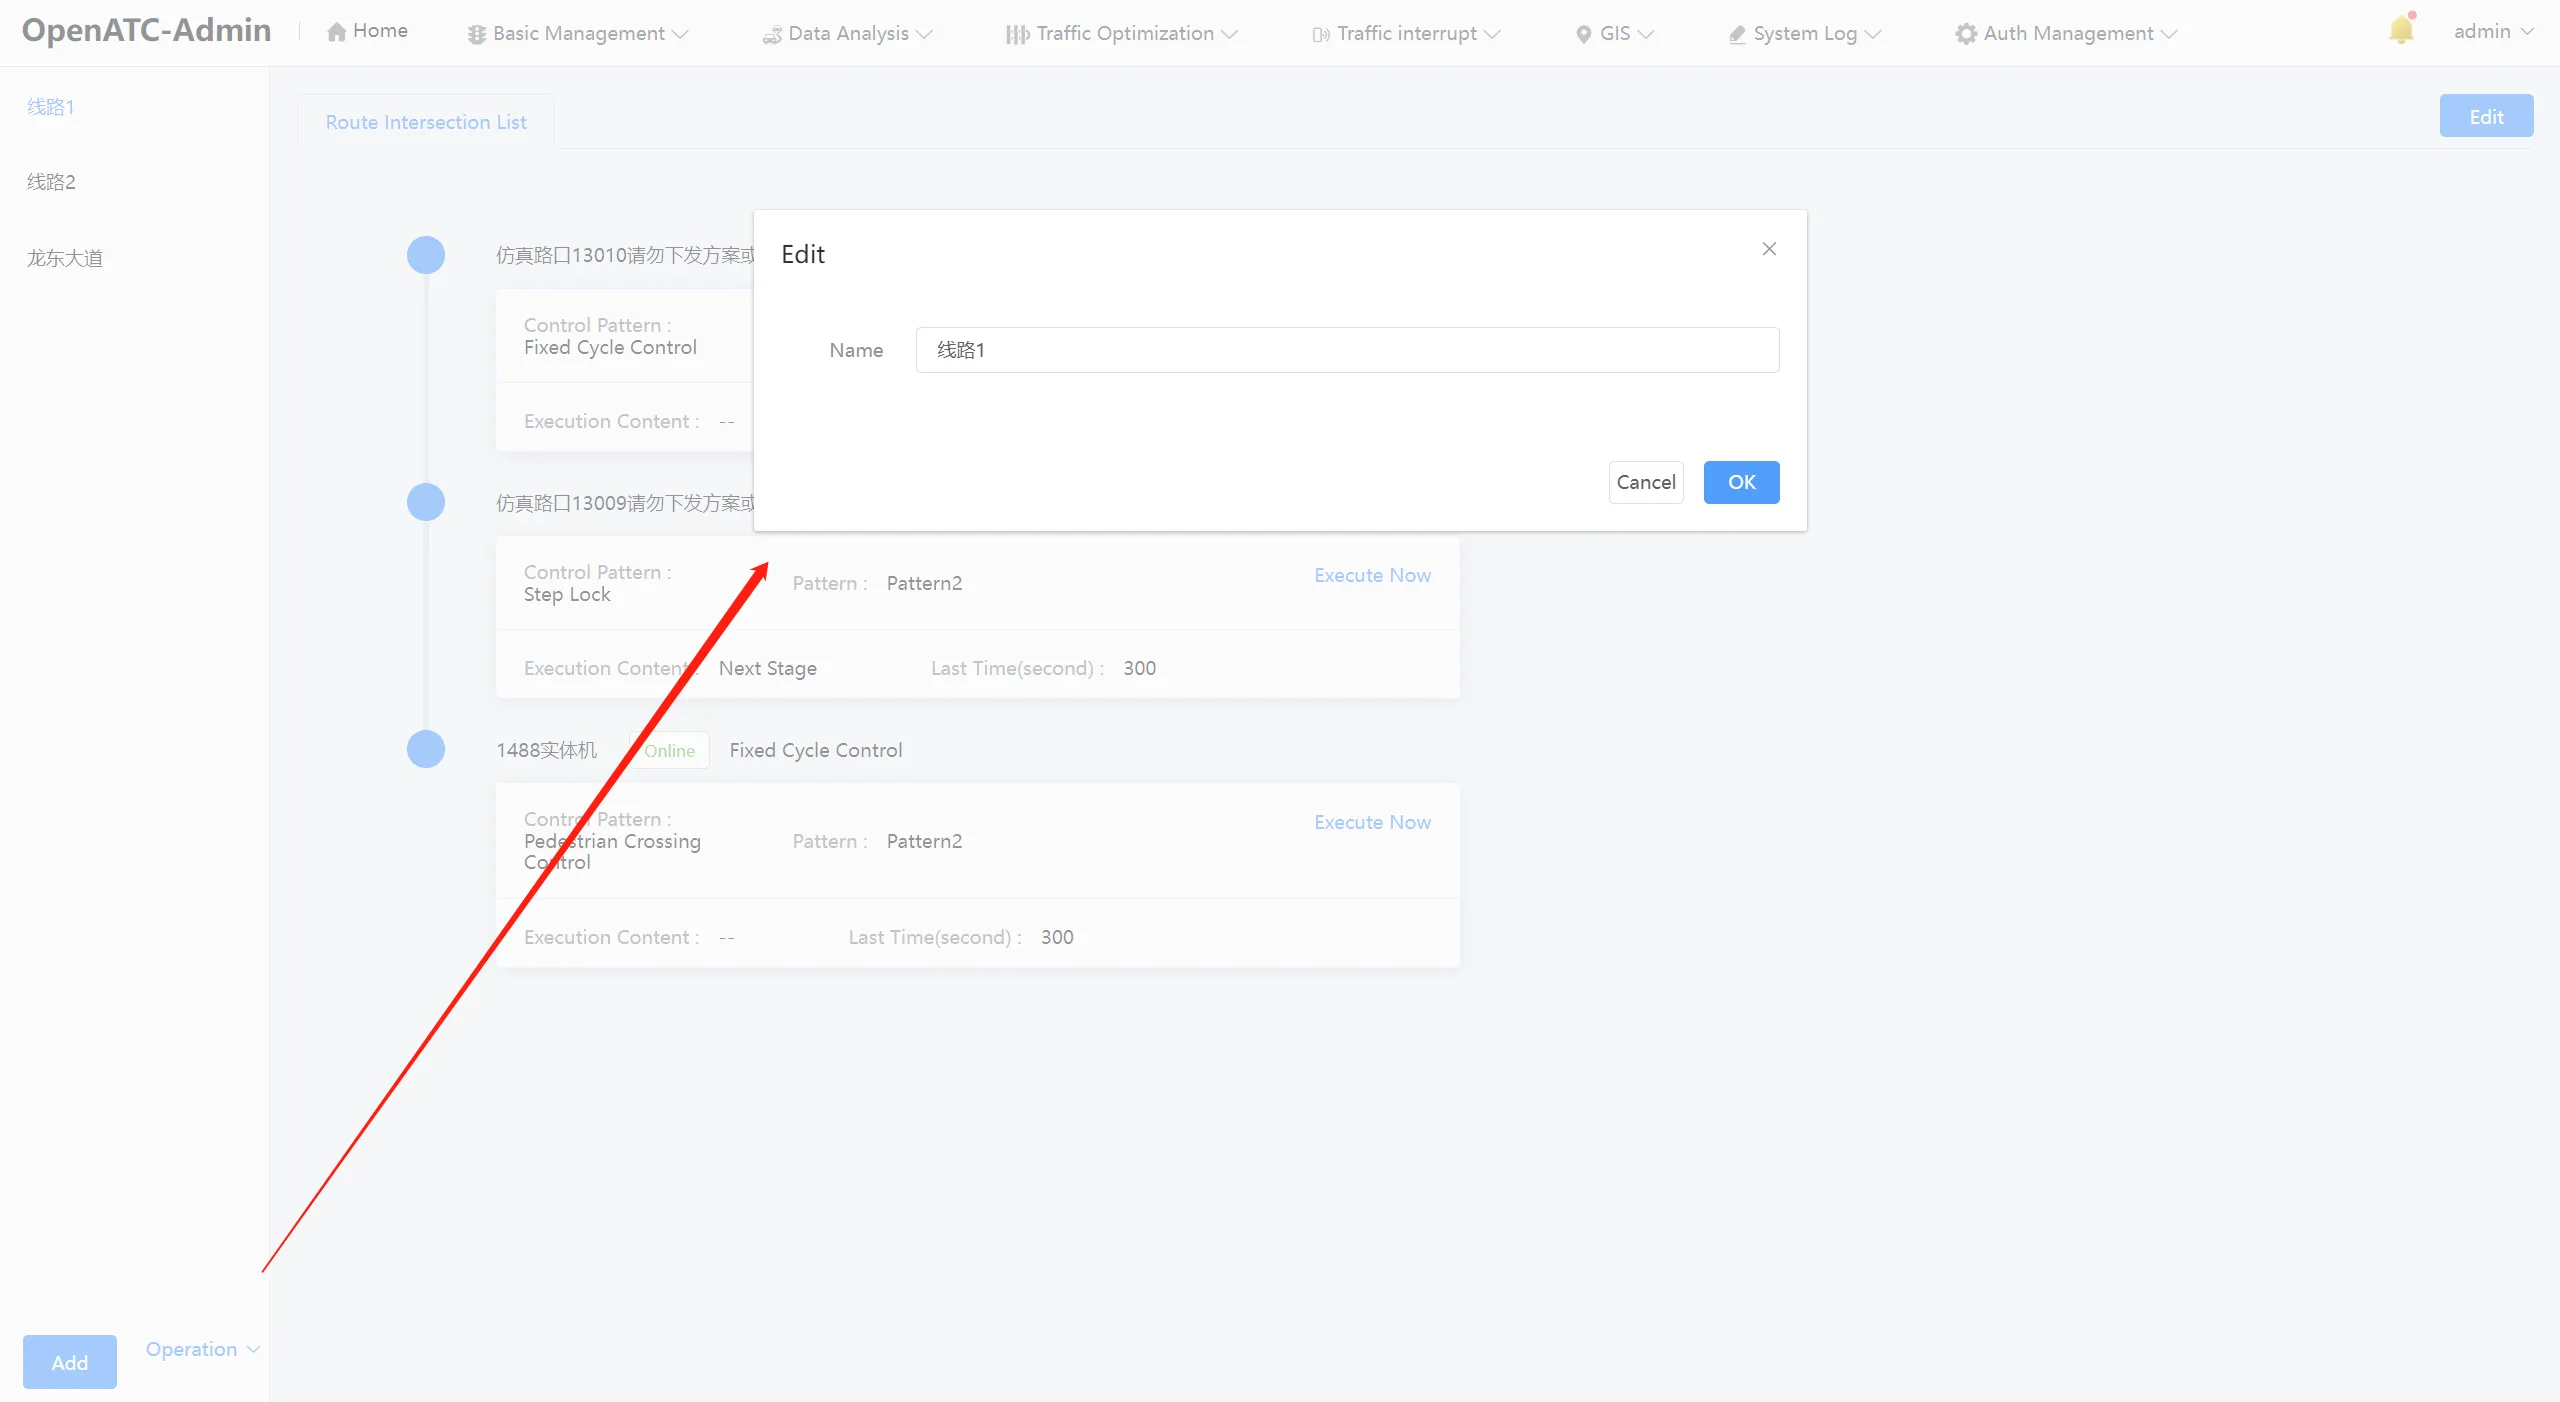Viewport: 2560px width, 1402px height.
Task: Click the 仿真路口13009 intersection title
Action: click(625, 503)
